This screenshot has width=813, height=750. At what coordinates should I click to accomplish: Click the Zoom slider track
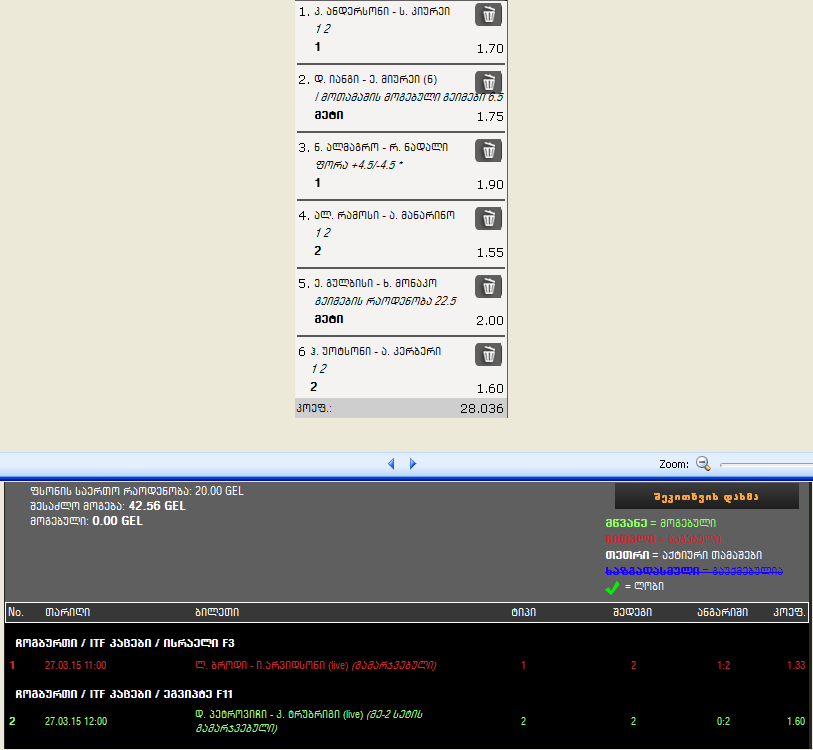coord(766,465)
